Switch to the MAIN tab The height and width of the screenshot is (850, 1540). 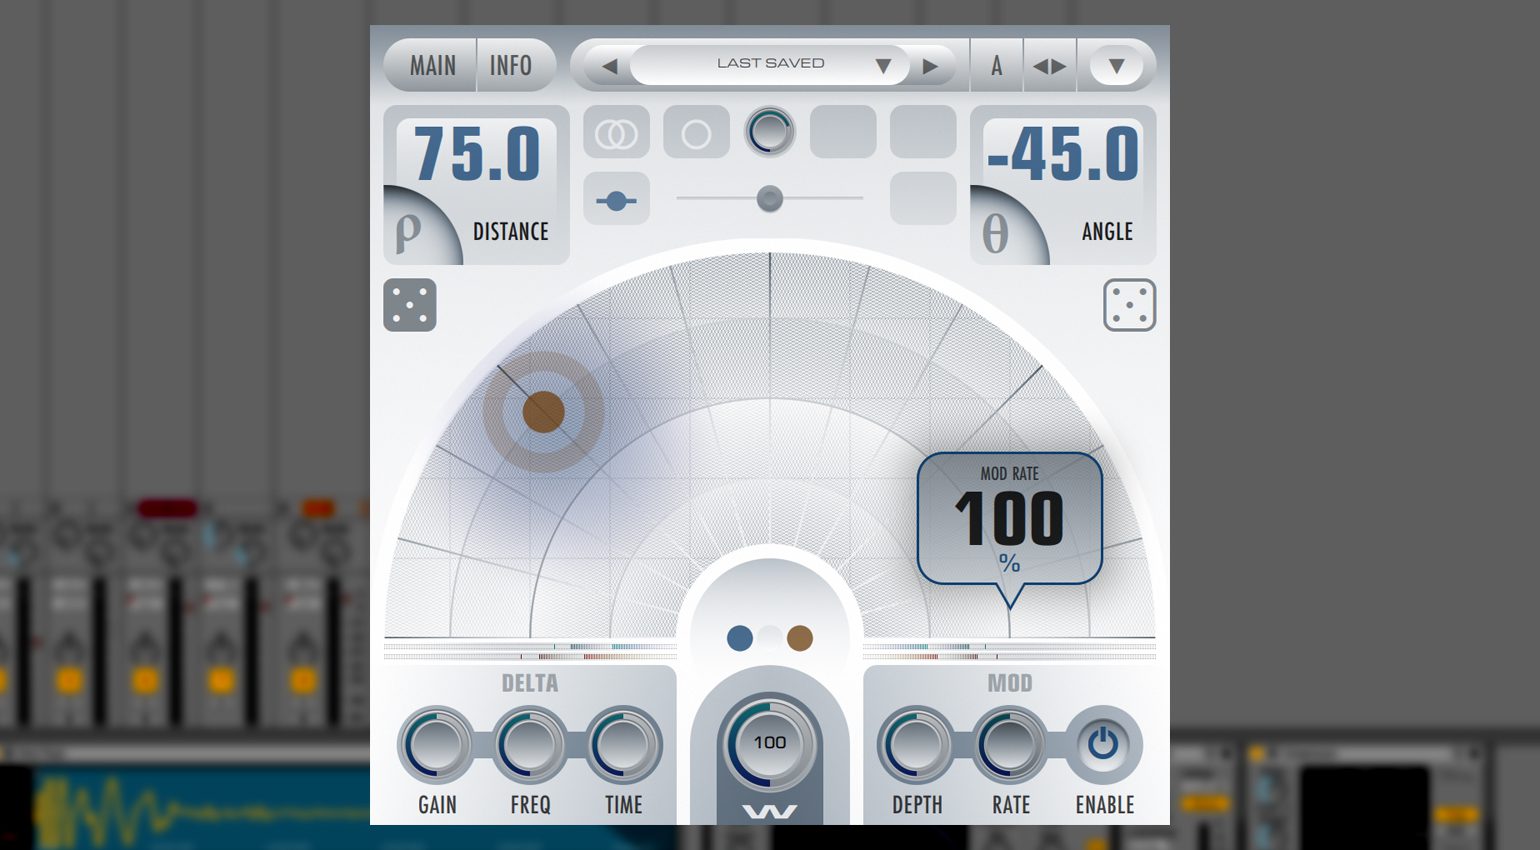point(432,66)
